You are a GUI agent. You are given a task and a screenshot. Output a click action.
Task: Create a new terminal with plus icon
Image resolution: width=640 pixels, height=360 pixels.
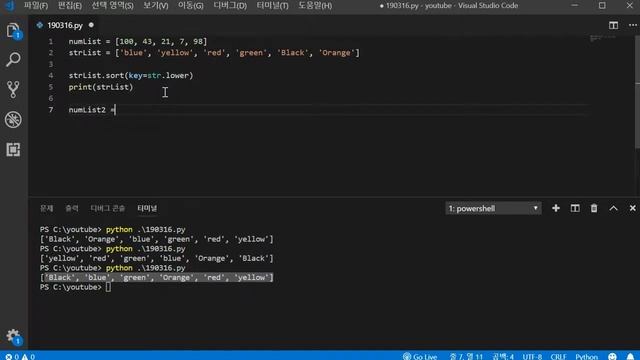pos(556,208)
